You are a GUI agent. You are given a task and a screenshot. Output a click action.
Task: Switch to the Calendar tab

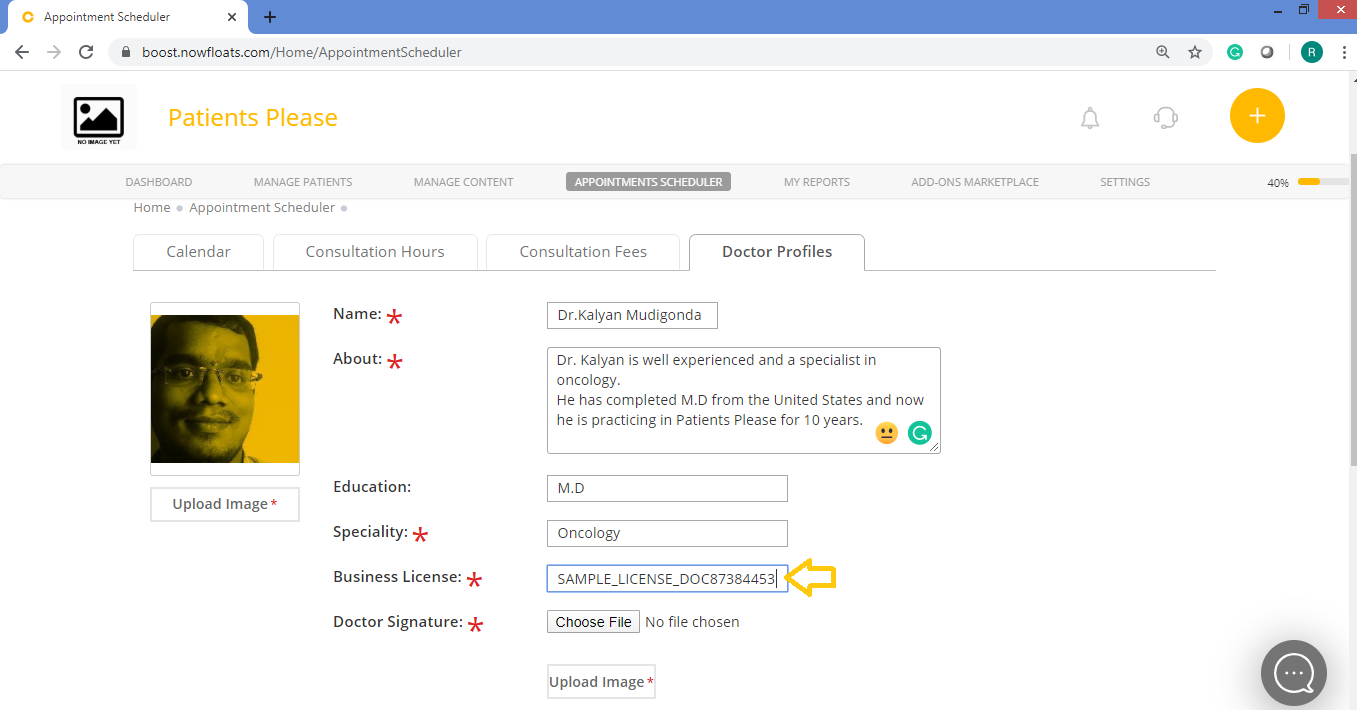point(198,251)
